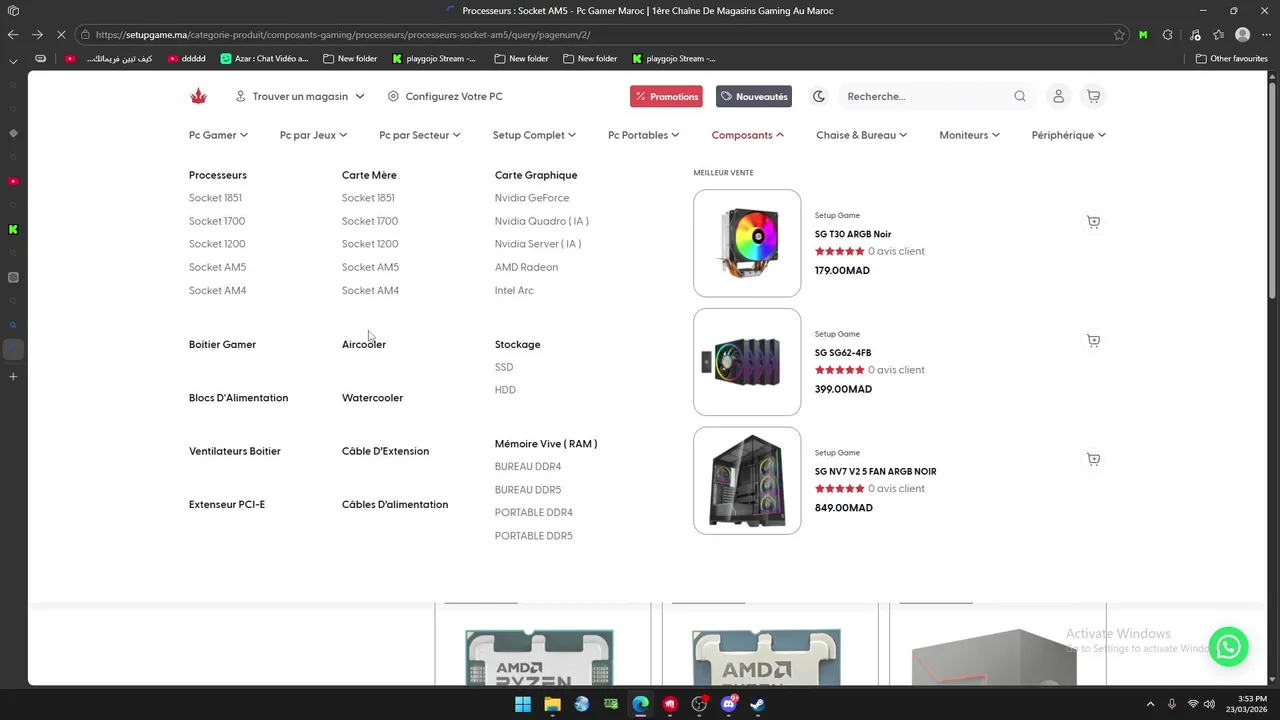Open BUREAU DDR5 memory category
This screenshot has width=1280, height=720.
tap(528, 490)
